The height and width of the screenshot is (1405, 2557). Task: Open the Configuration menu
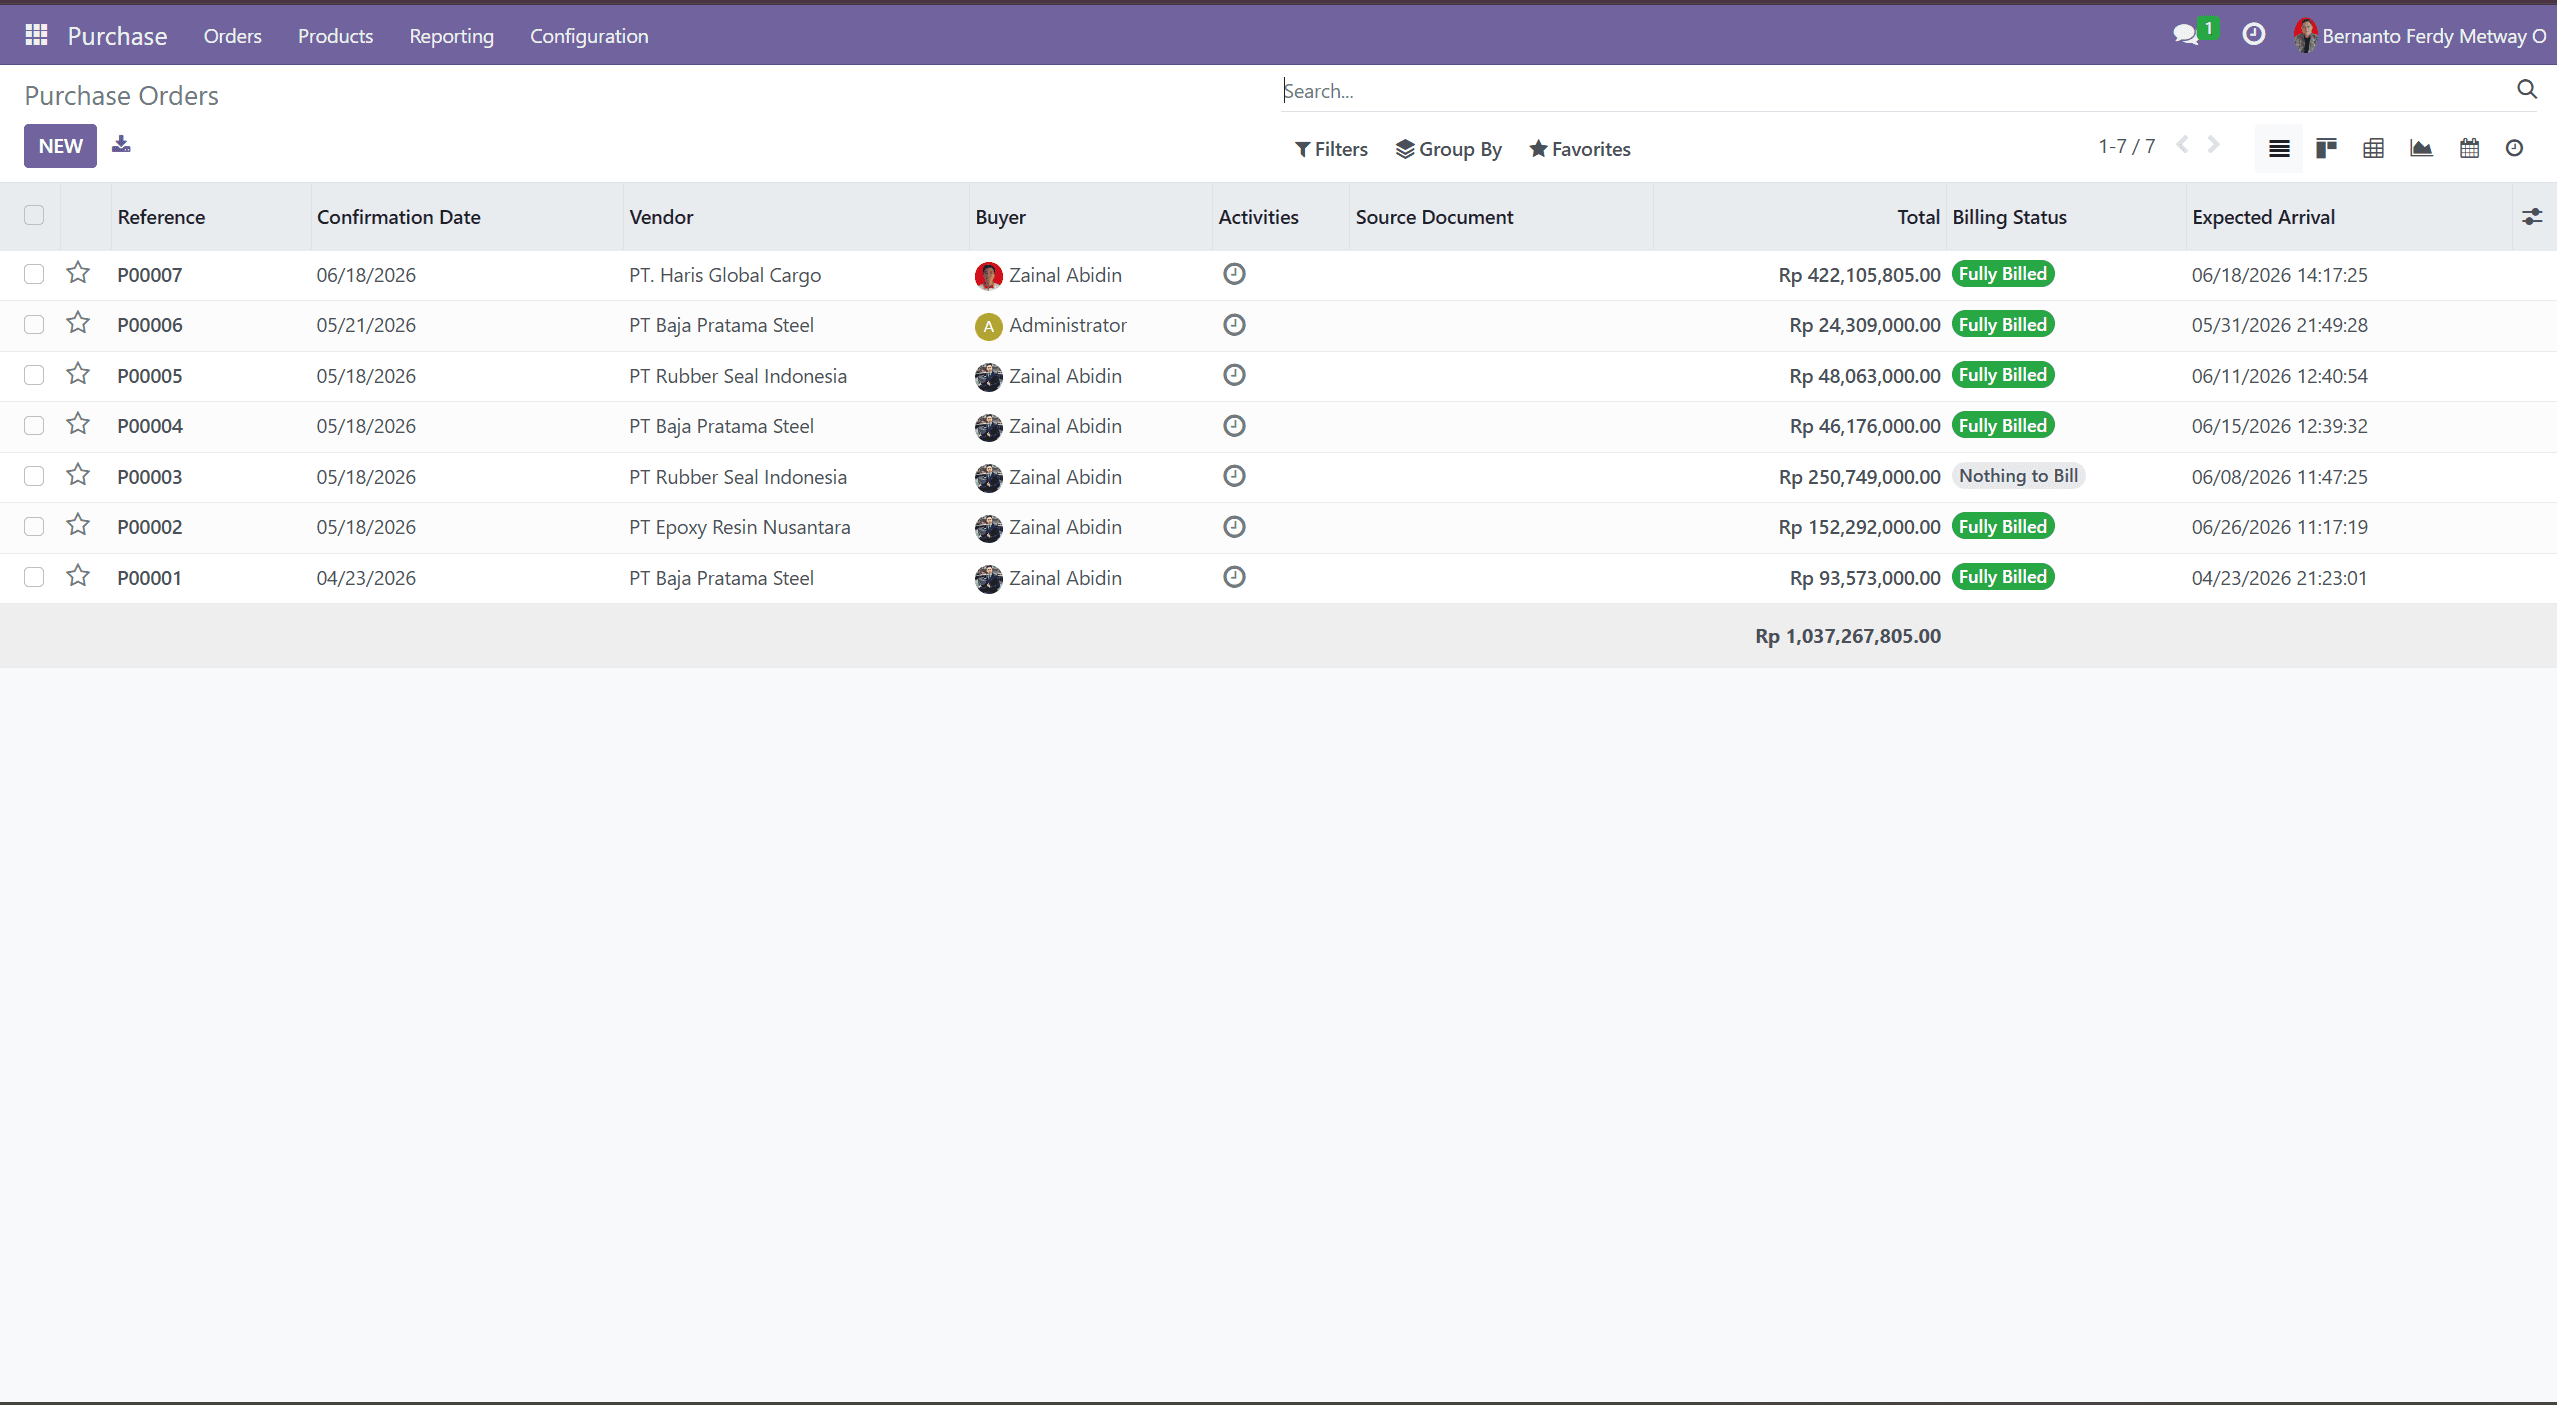[589, 36]
